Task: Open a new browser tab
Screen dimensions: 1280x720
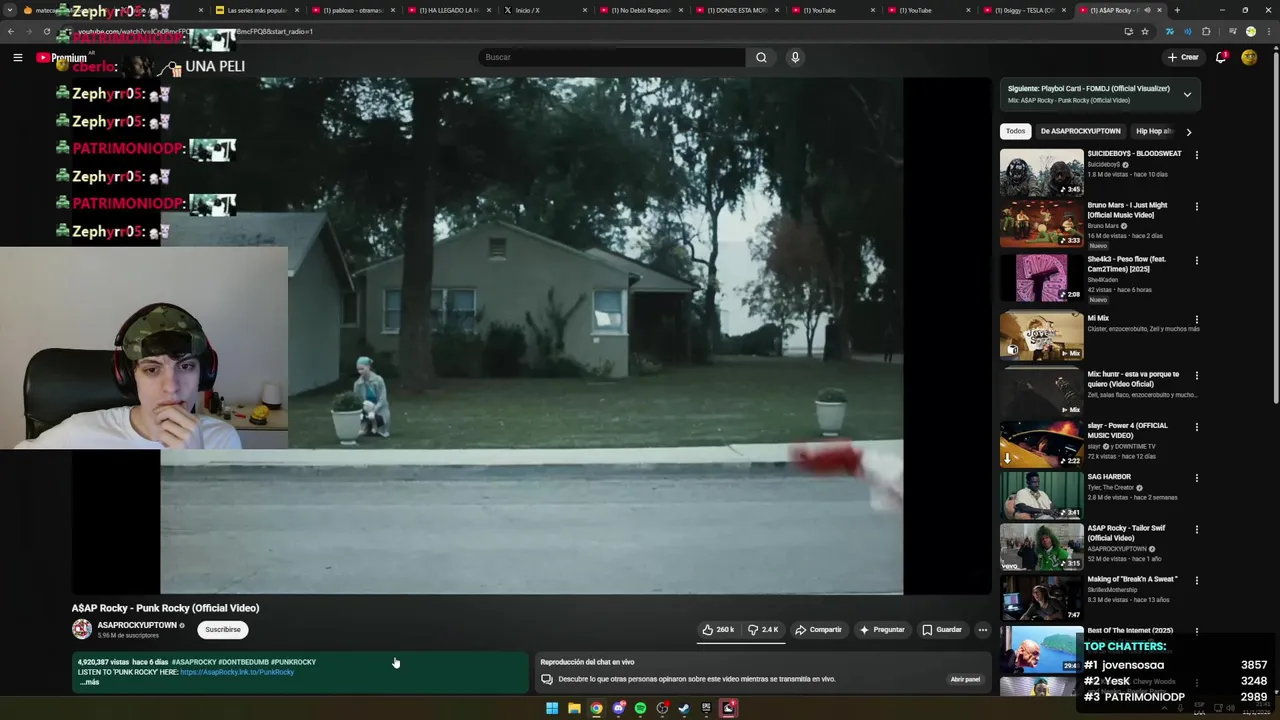Action: tap(1177, 10)
